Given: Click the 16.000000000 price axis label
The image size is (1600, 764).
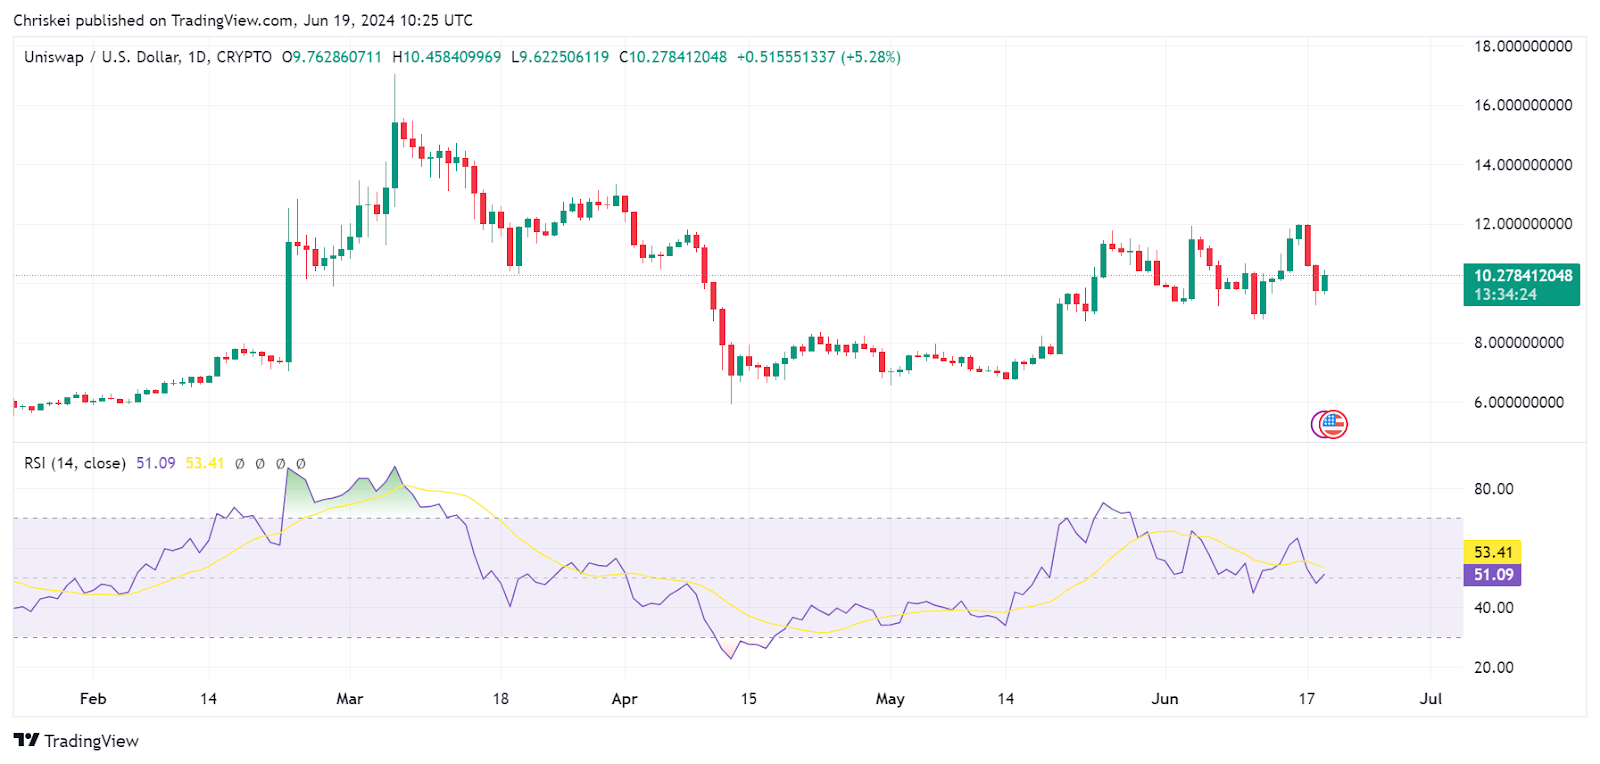Looking at the screenshot, I should pyautogui.click(x=1523, y=105).
